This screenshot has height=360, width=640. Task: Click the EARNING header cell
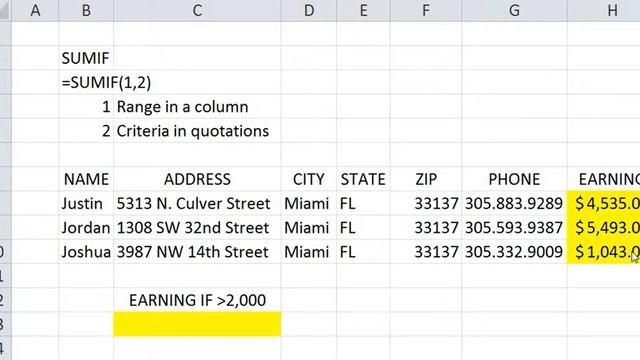tap(604, 179)
